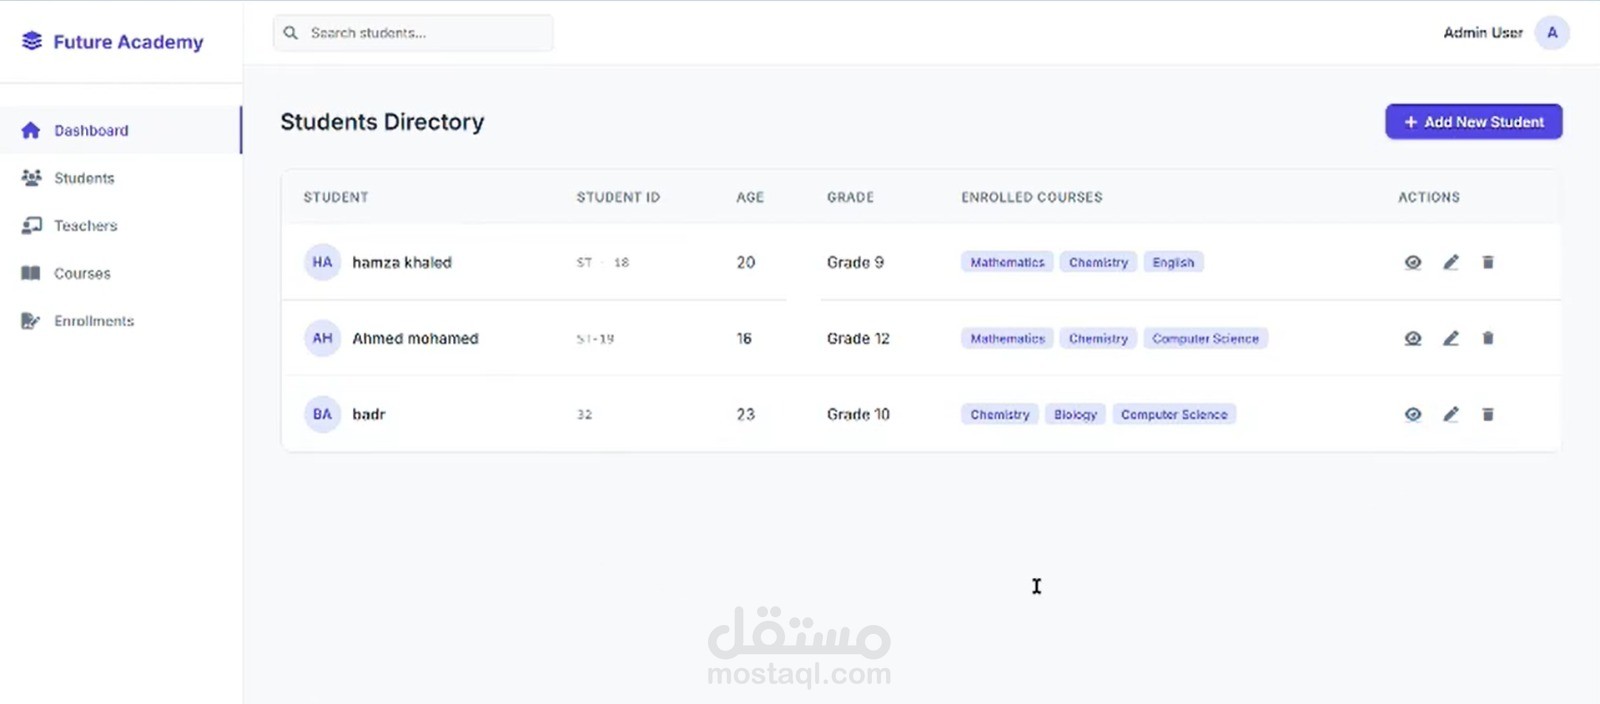Click the Future Academy logo icon

coord(32,41)
